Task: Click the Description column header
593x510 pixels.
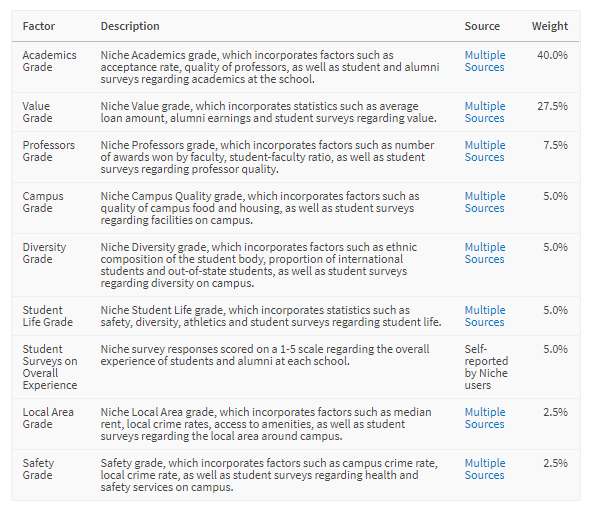Action: [130, 26]
